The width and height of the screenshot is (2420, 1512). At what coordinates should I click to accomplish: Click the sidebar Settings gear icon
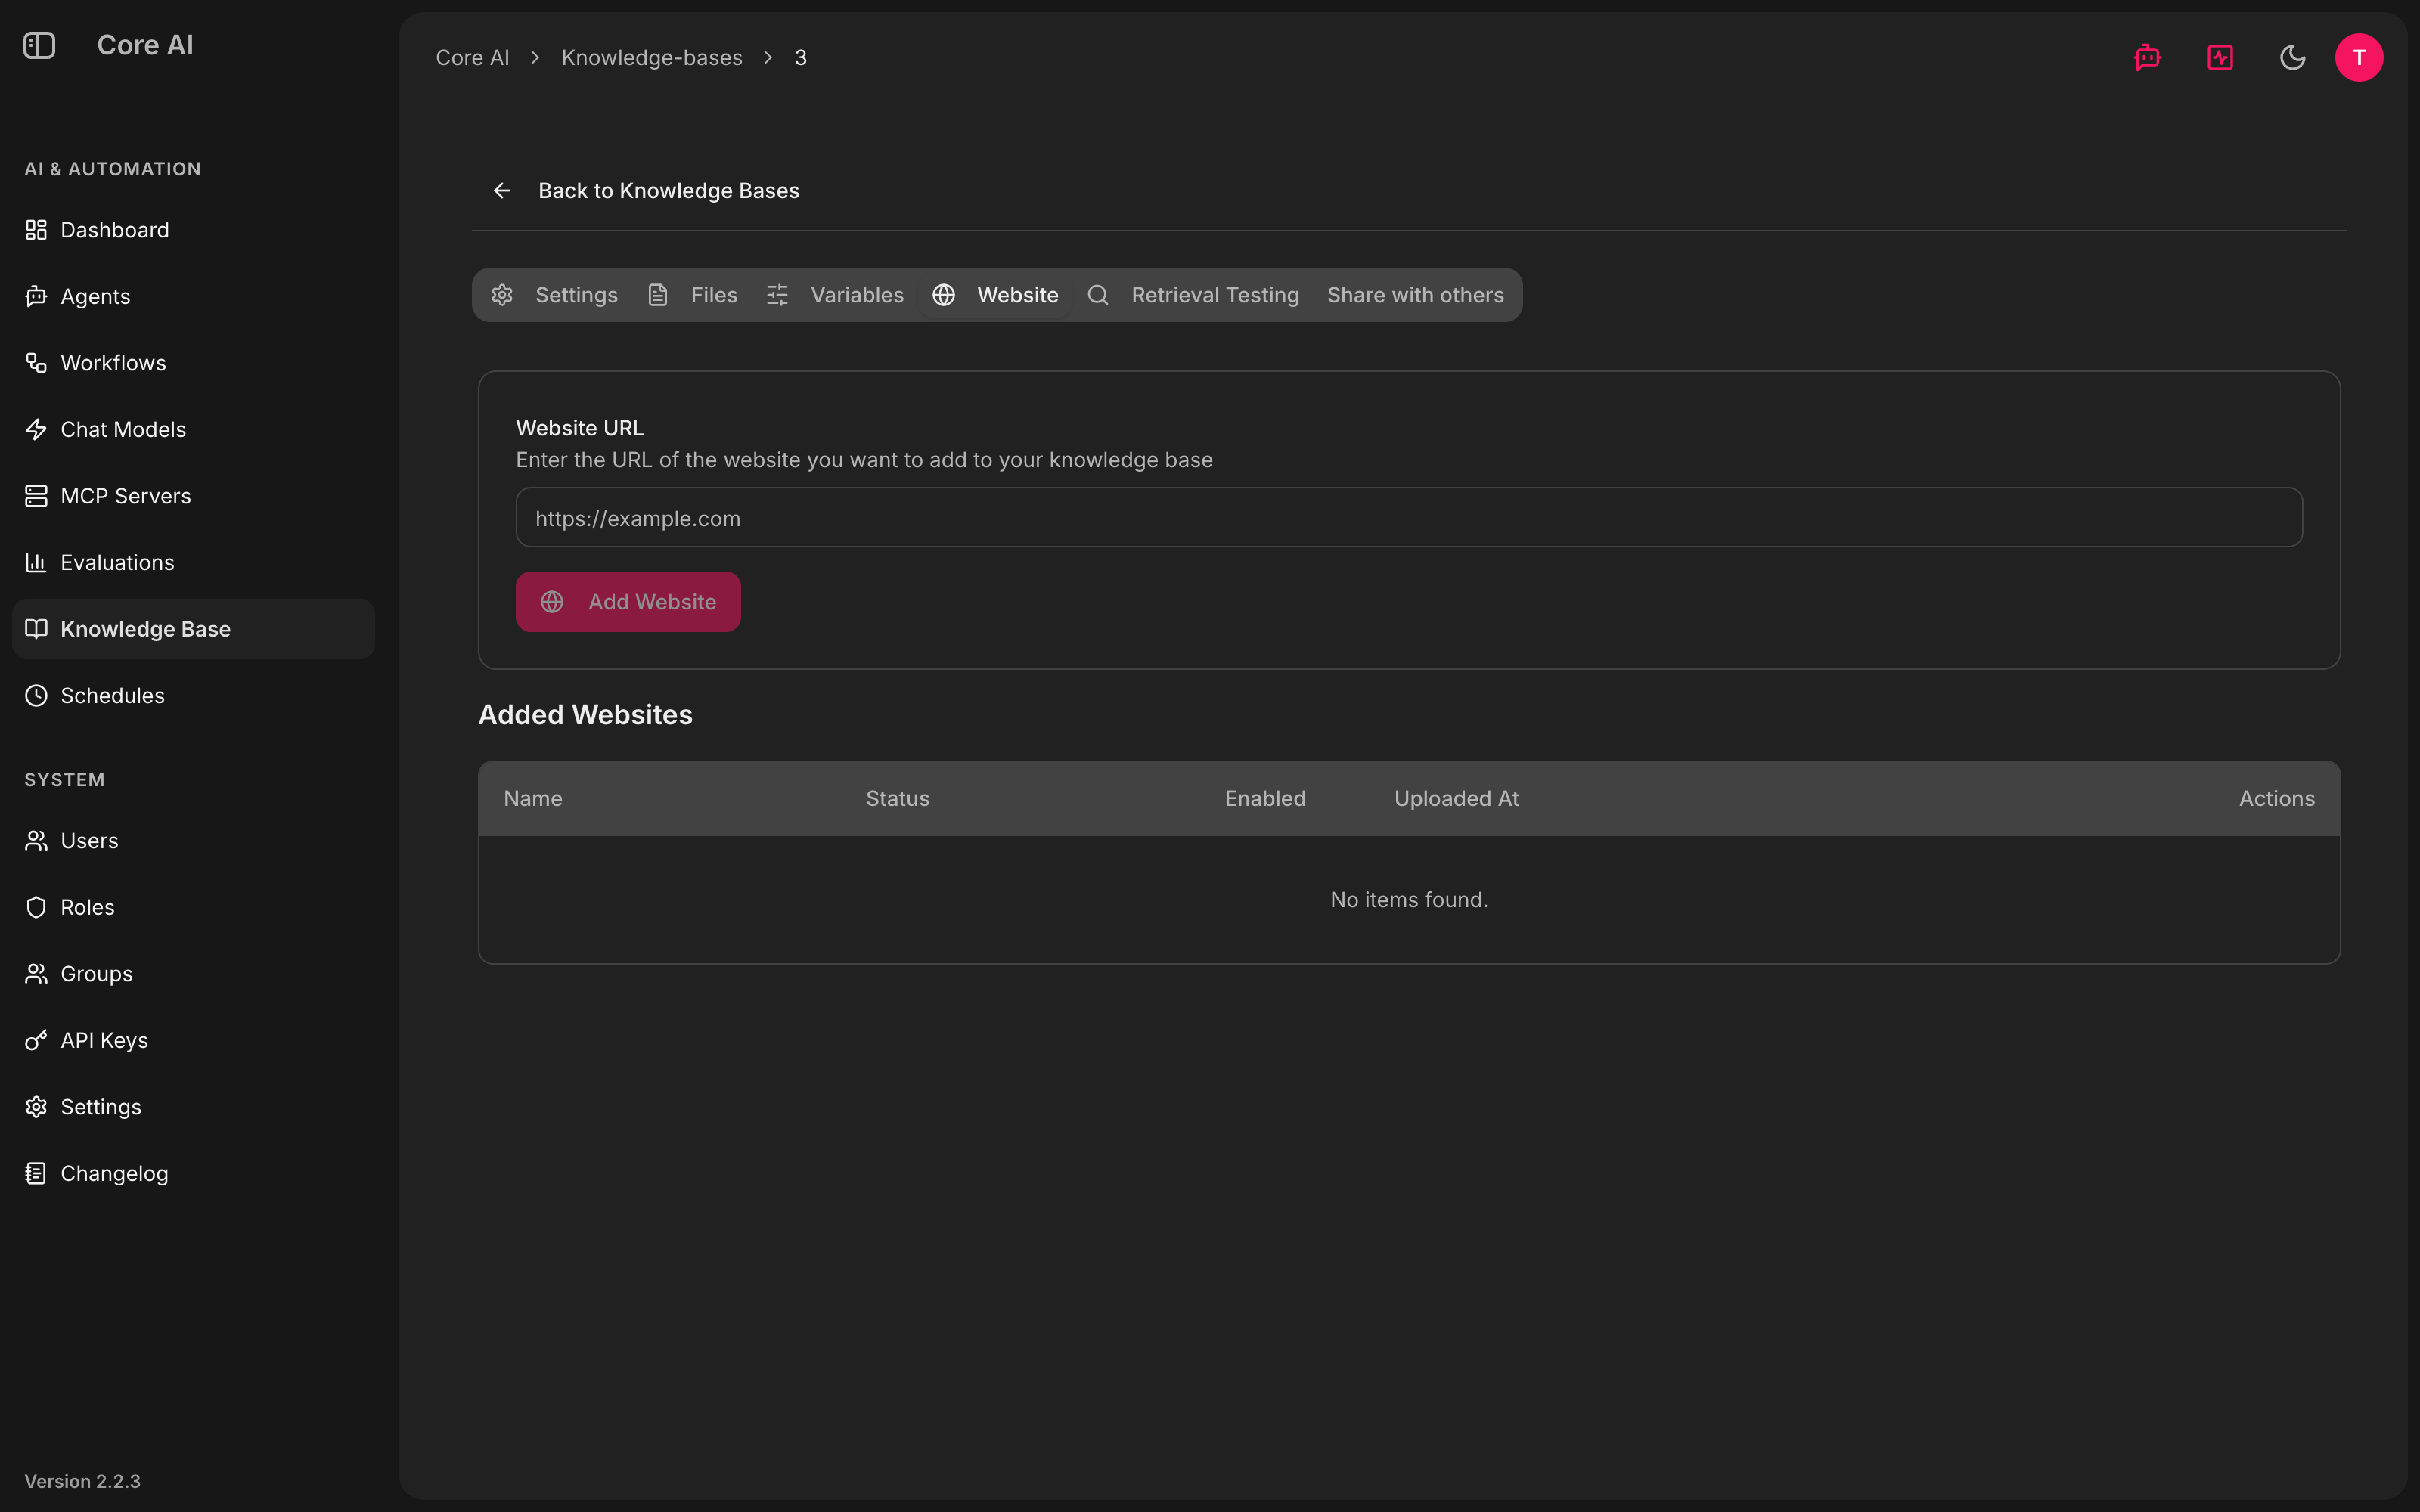click(36, 1107)
